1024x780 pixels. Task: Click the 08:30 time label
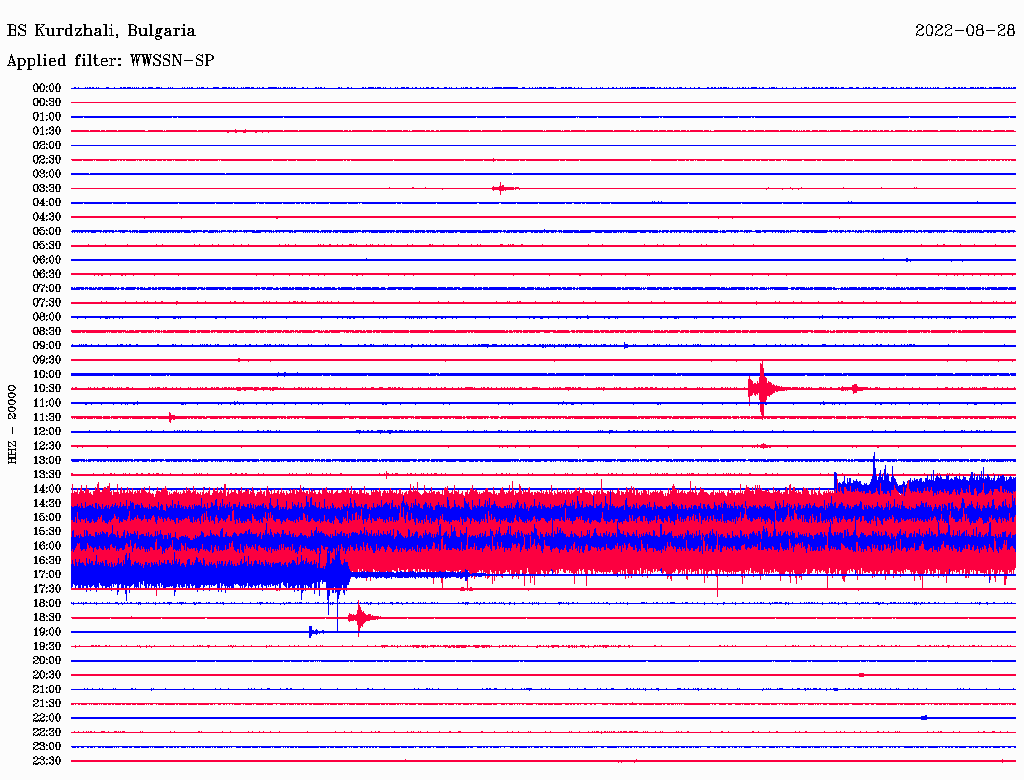click(47, 331)
